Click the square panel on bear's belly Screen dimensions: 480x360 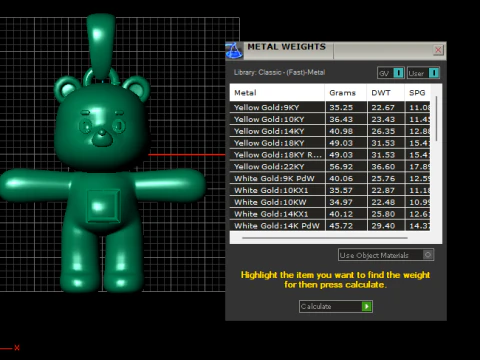(x=103, y=206)
